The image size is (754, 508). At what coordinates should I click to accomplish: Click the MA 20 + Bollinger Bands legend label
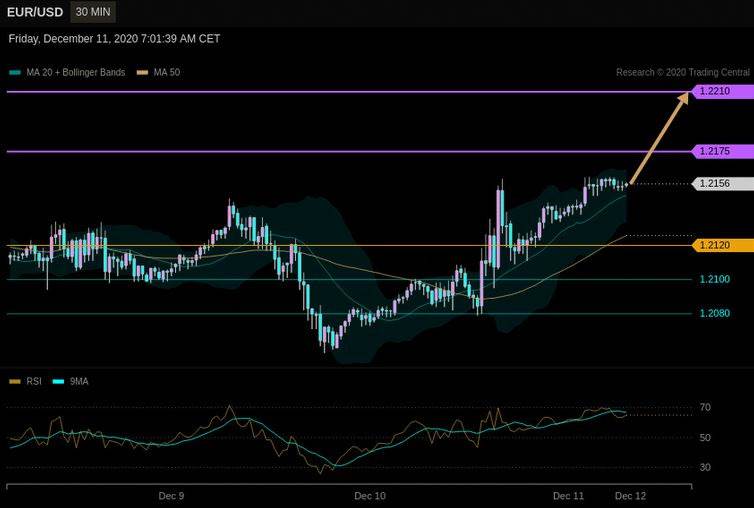[75, 73]
